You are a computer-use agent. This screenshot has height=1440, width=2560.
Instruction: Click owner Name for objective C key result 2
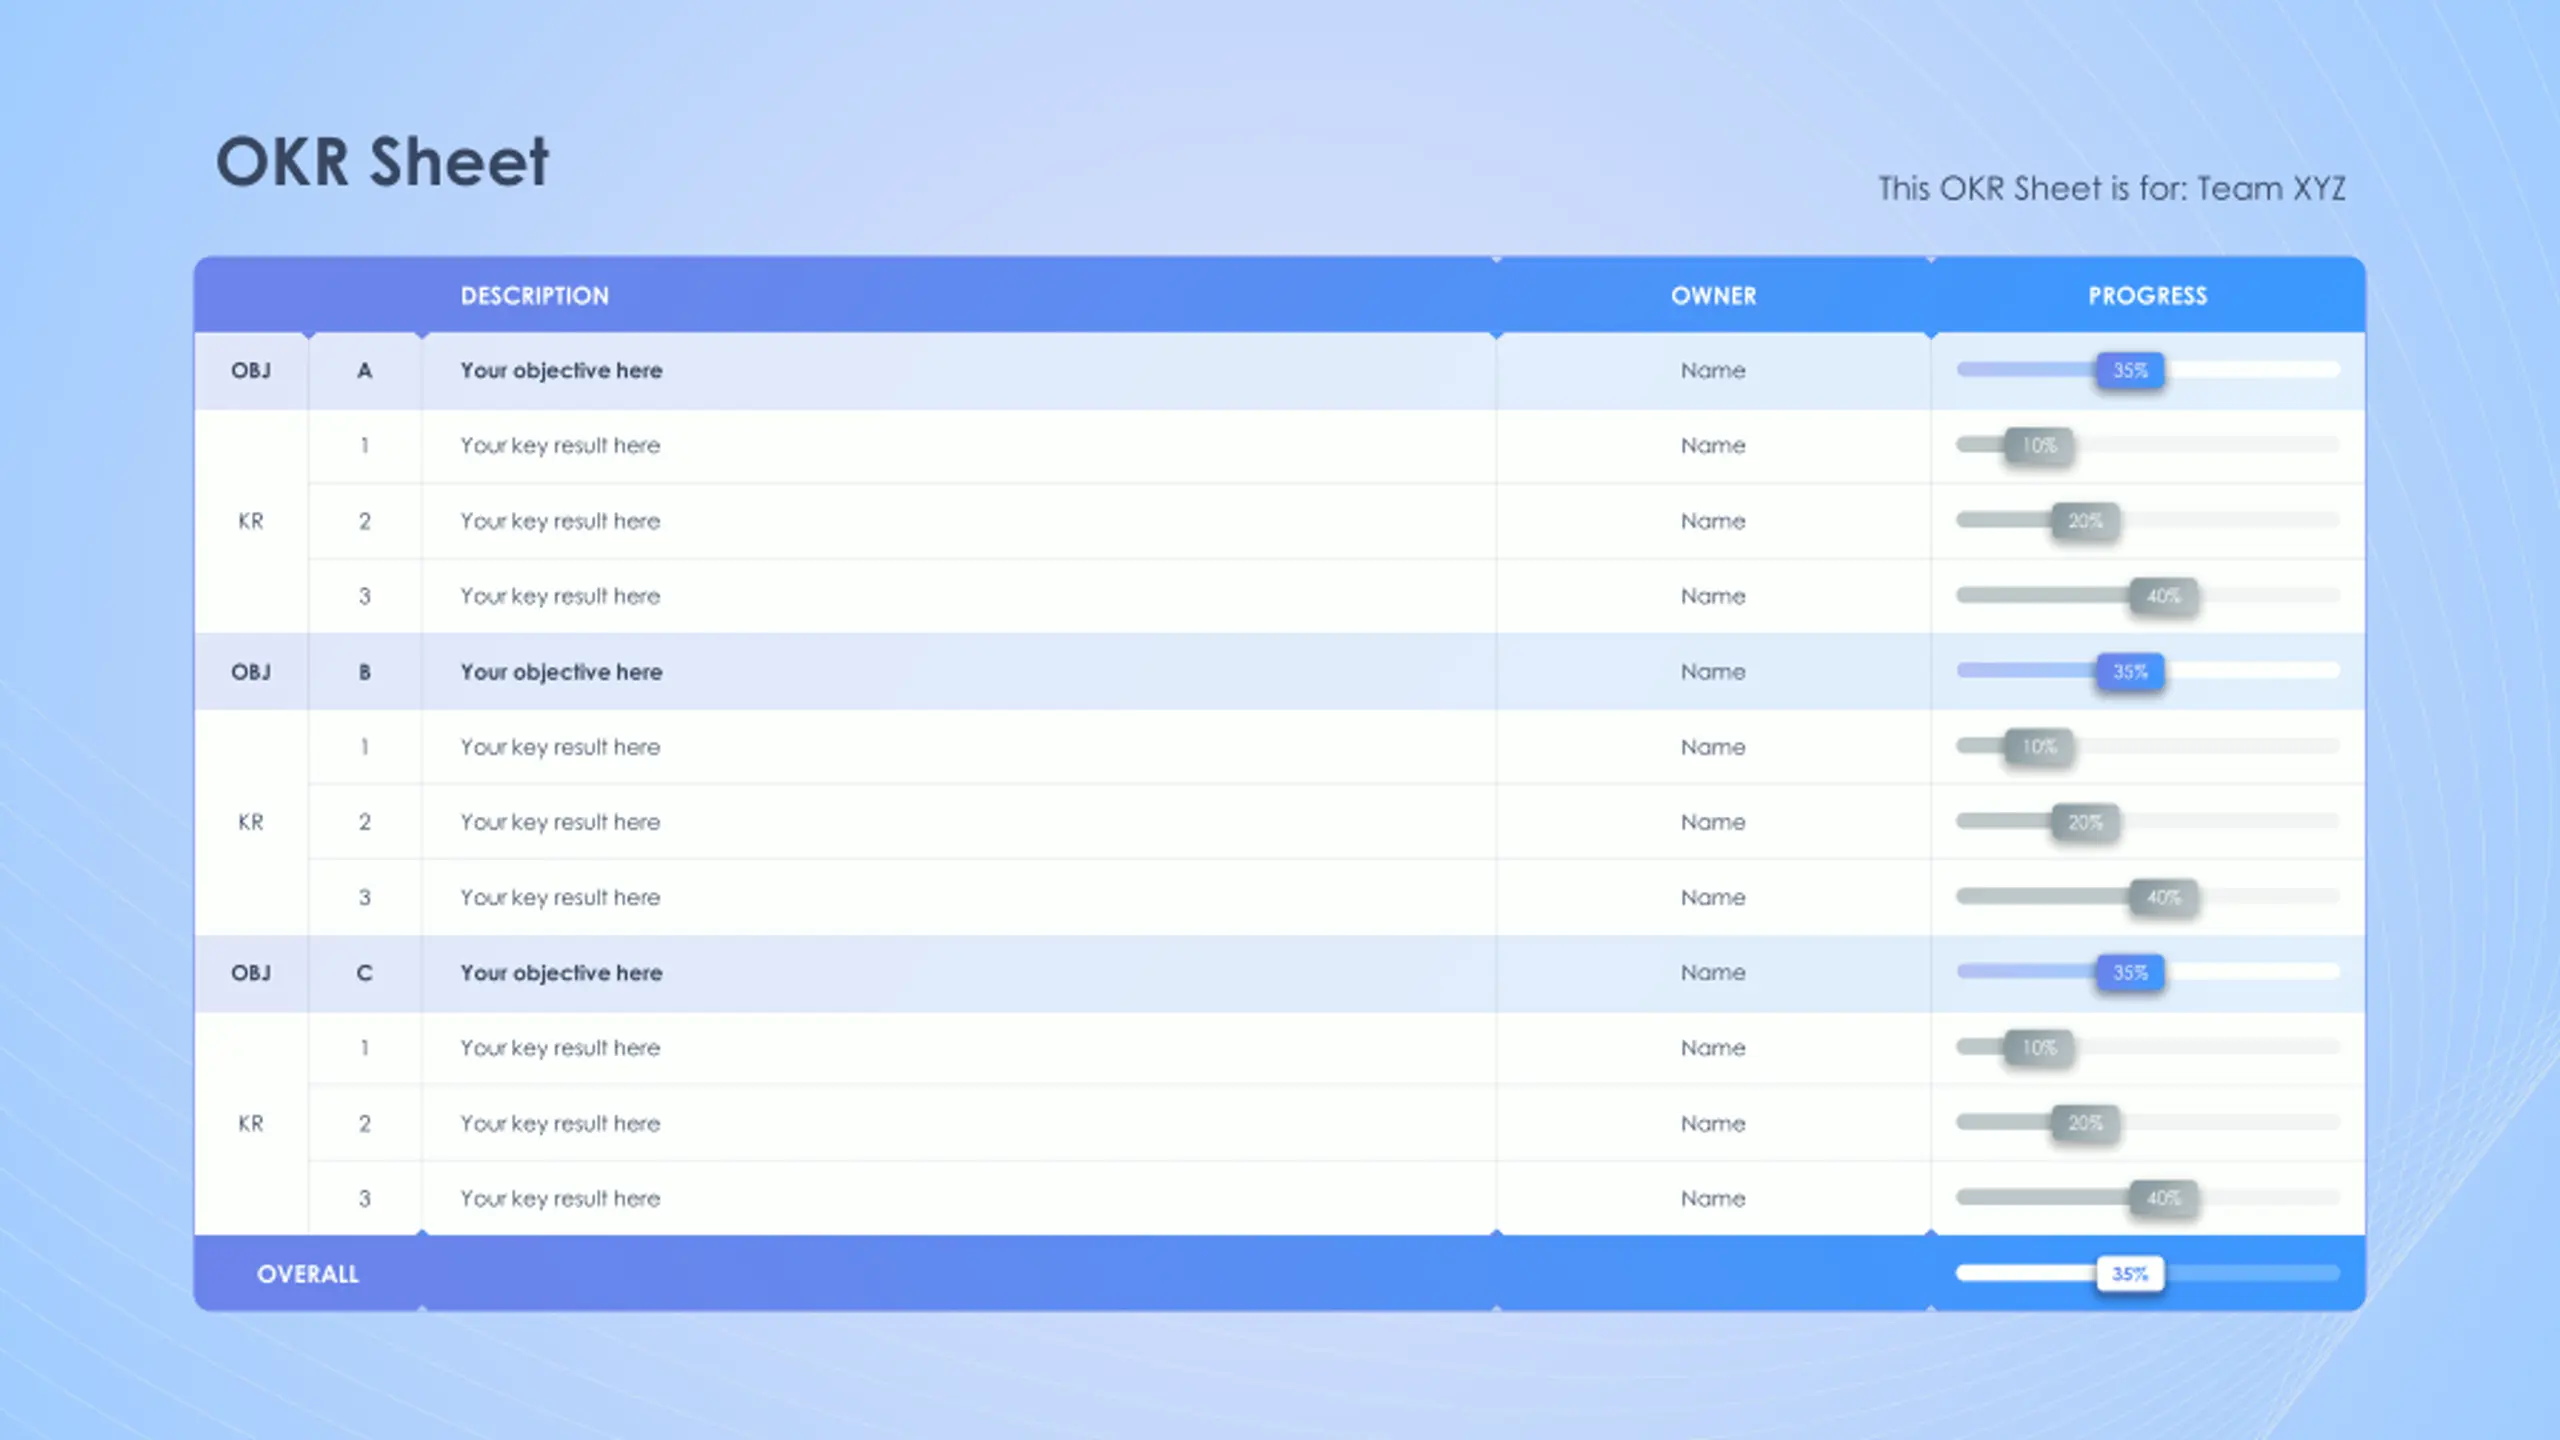coord(1713,1123)
